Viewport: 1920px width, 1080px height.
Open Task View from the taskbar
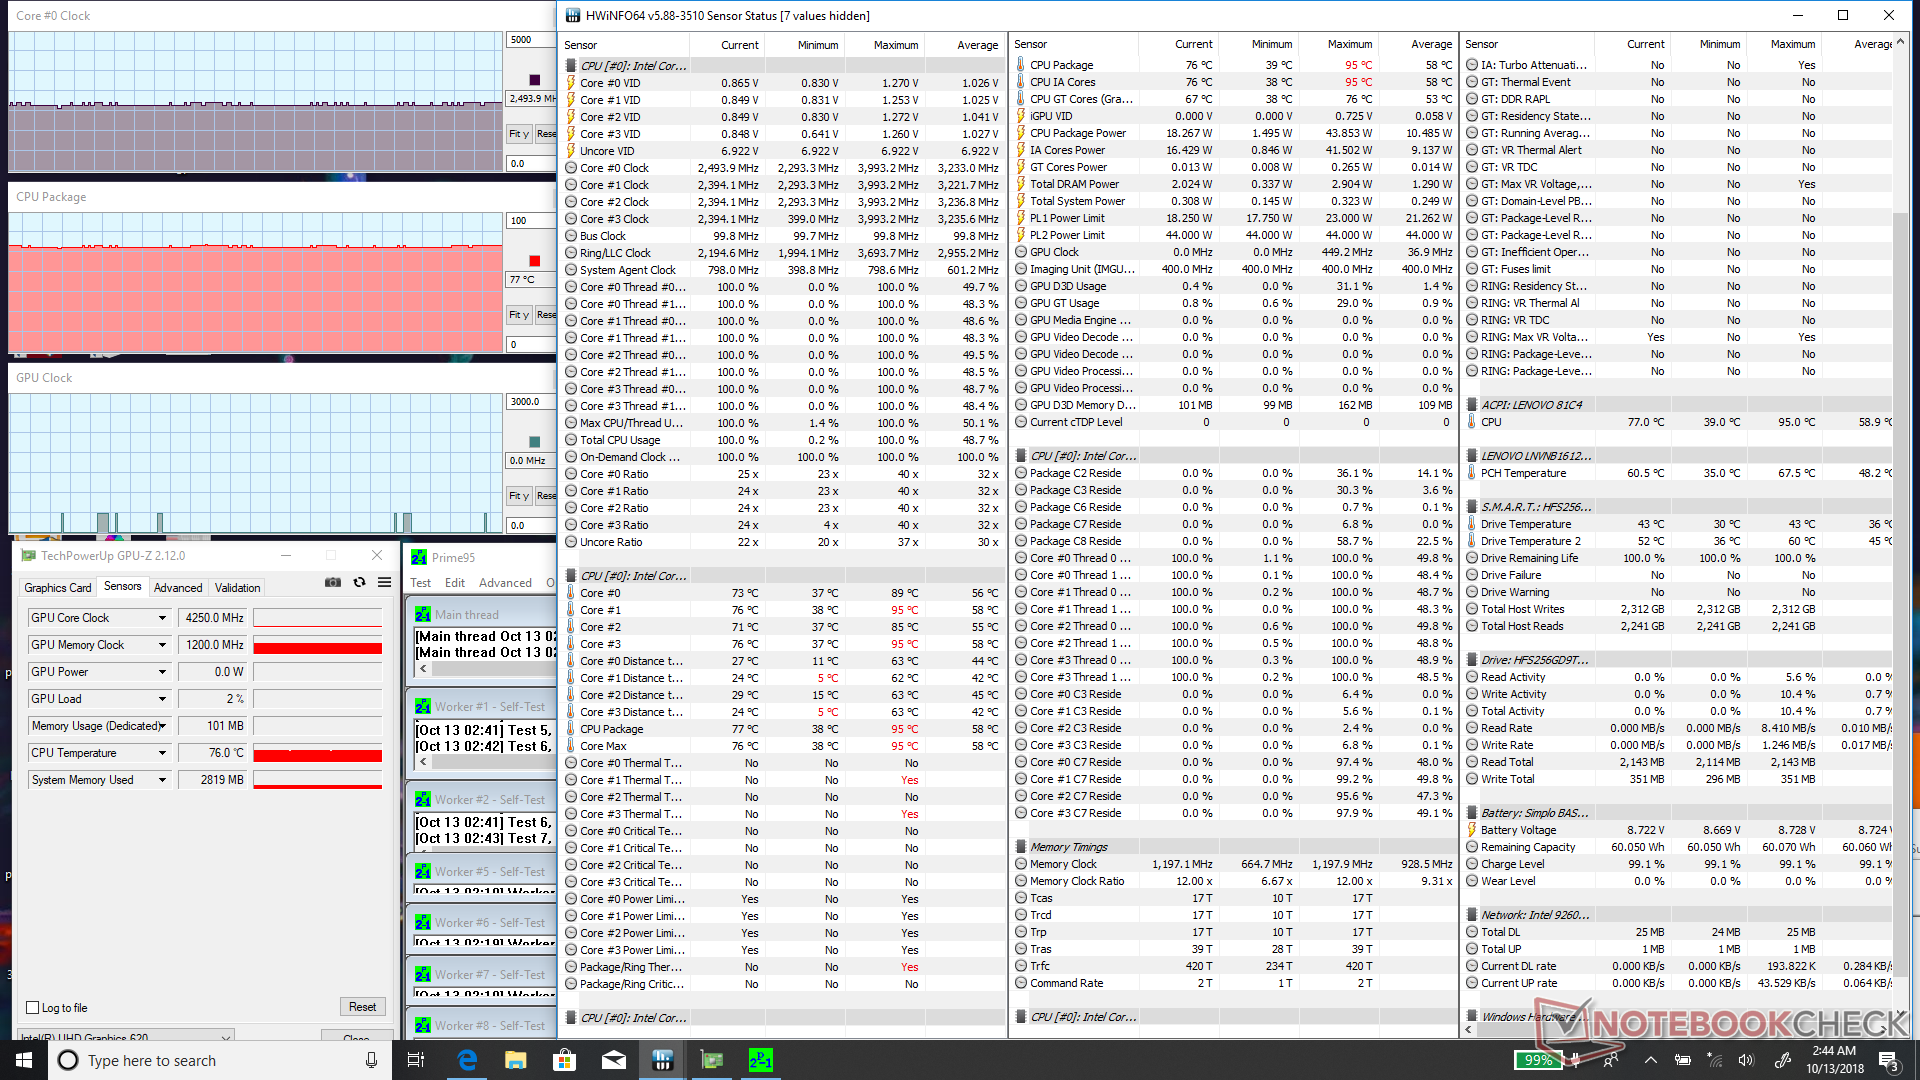[x=416, y=1060]
